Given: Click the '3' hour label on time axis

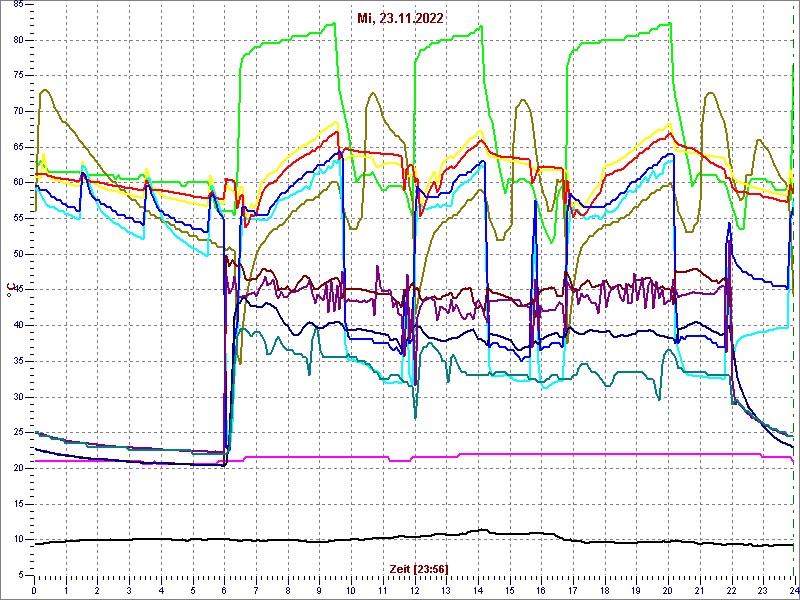Looking at the screenshot, I should 129,591.
